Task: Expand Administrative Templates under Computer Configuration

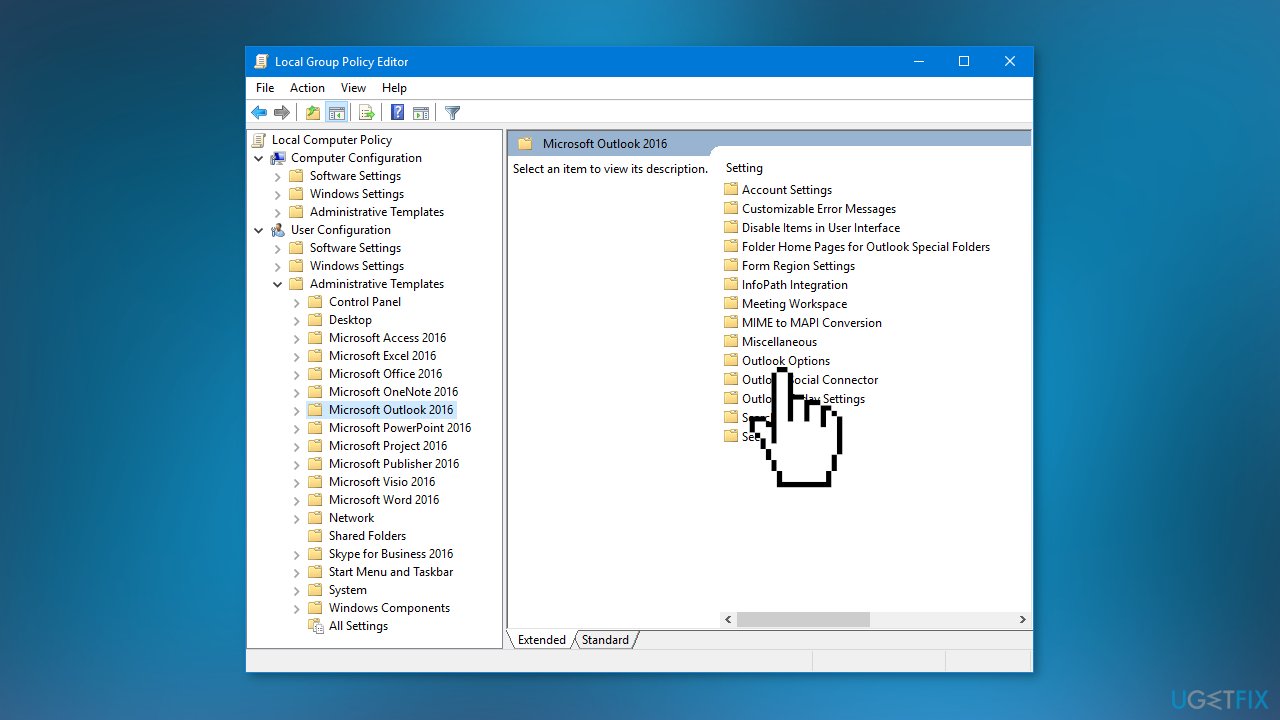Action: tap(278, 212)
